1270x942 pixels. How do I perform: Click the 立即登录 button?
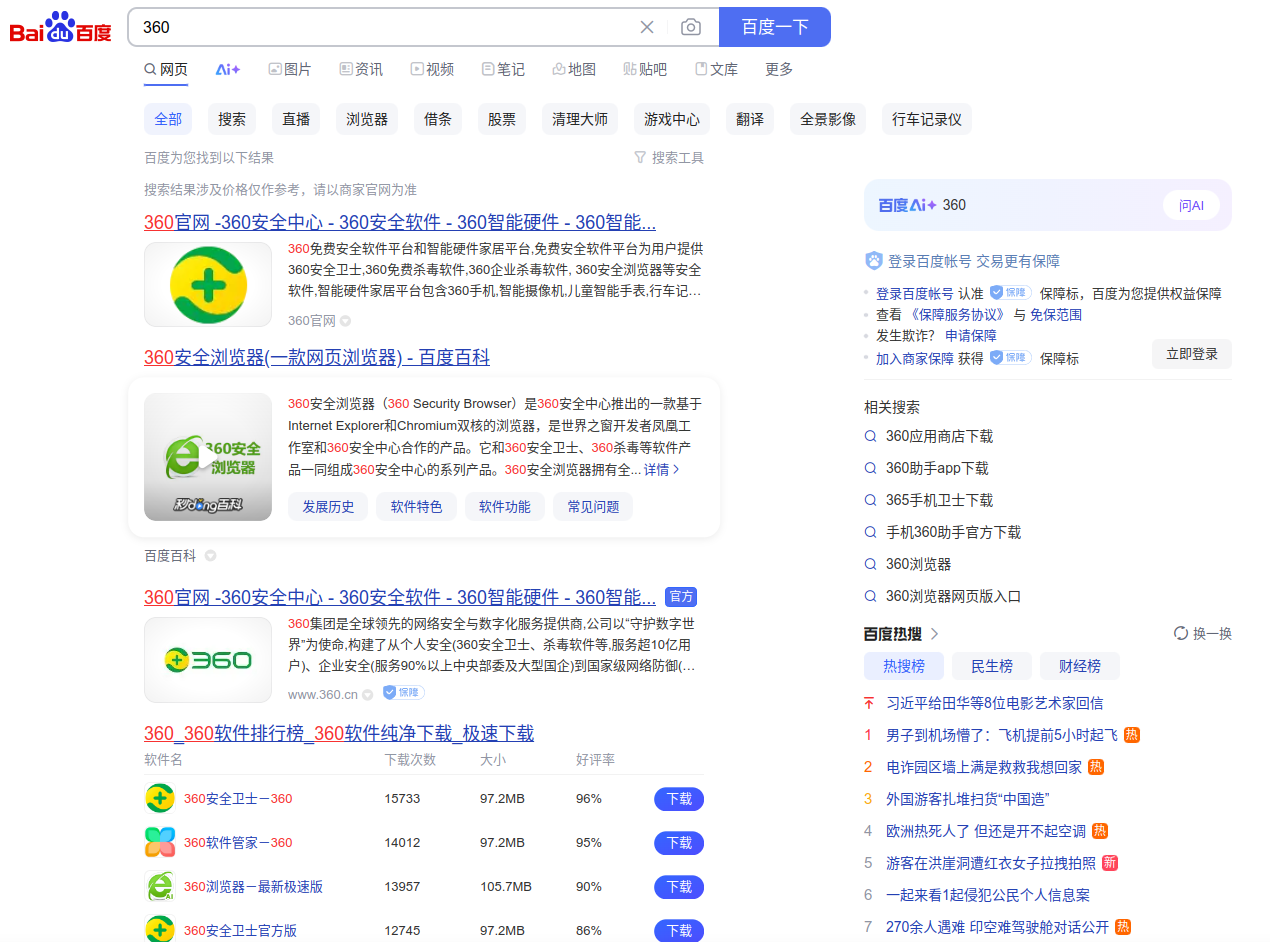click(1192, 354)
